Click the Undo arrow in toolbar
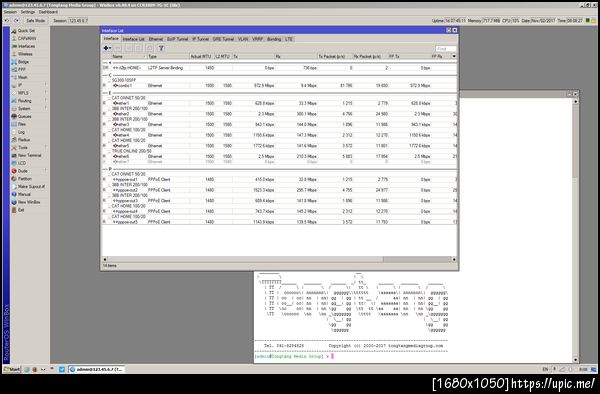 point(7,21)
